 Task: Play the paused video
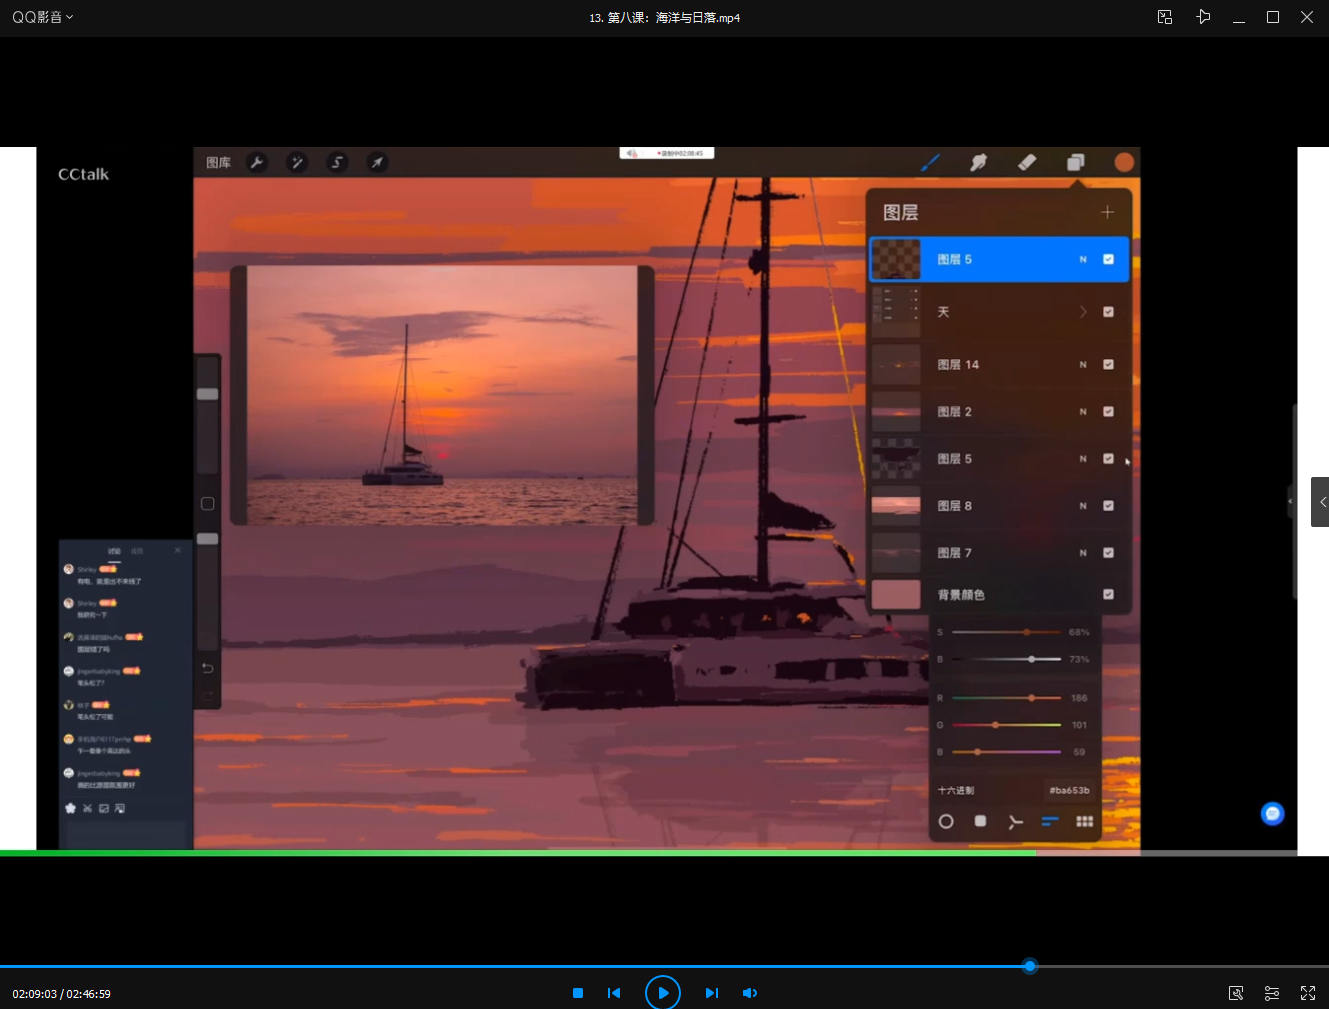[662, 993]
